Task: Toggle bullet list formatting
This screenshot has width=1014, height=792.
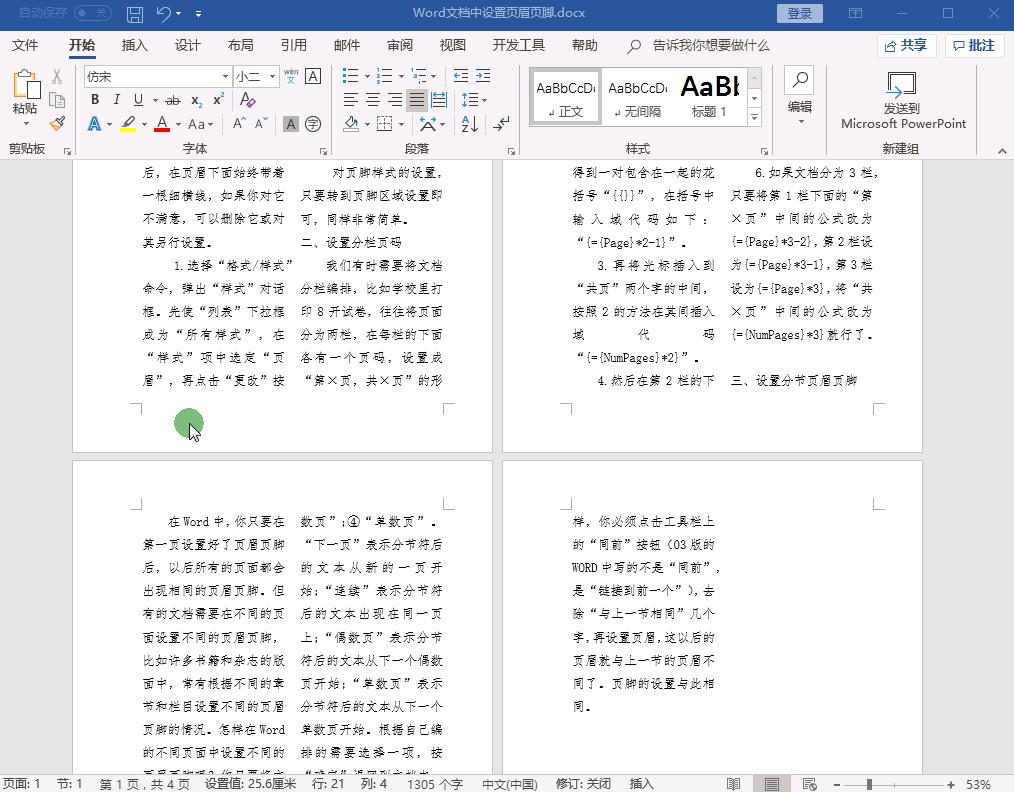Action: [x=350, y=75]
